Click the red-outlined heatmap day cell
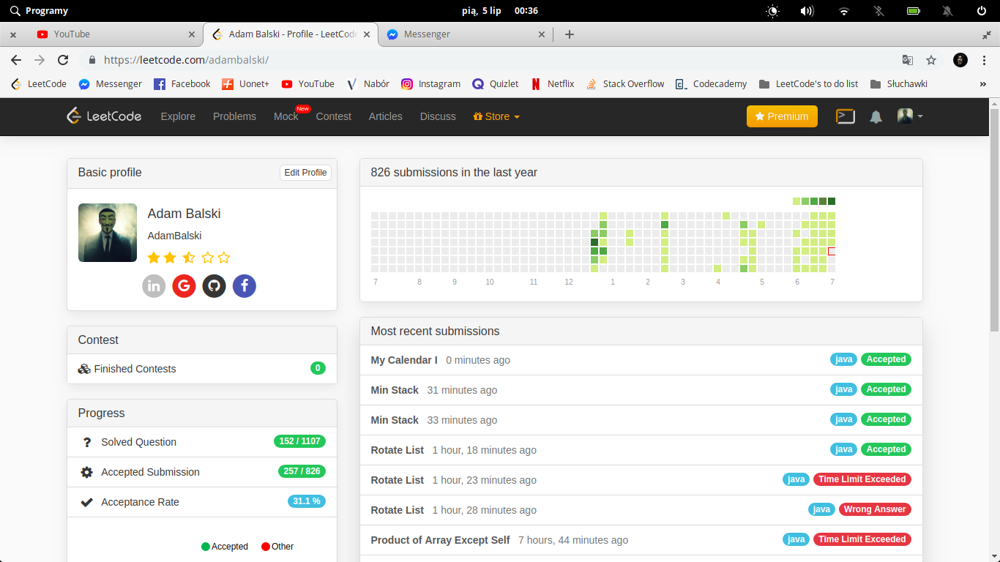Screen dimensions: 1000x562 pos(832,251)
